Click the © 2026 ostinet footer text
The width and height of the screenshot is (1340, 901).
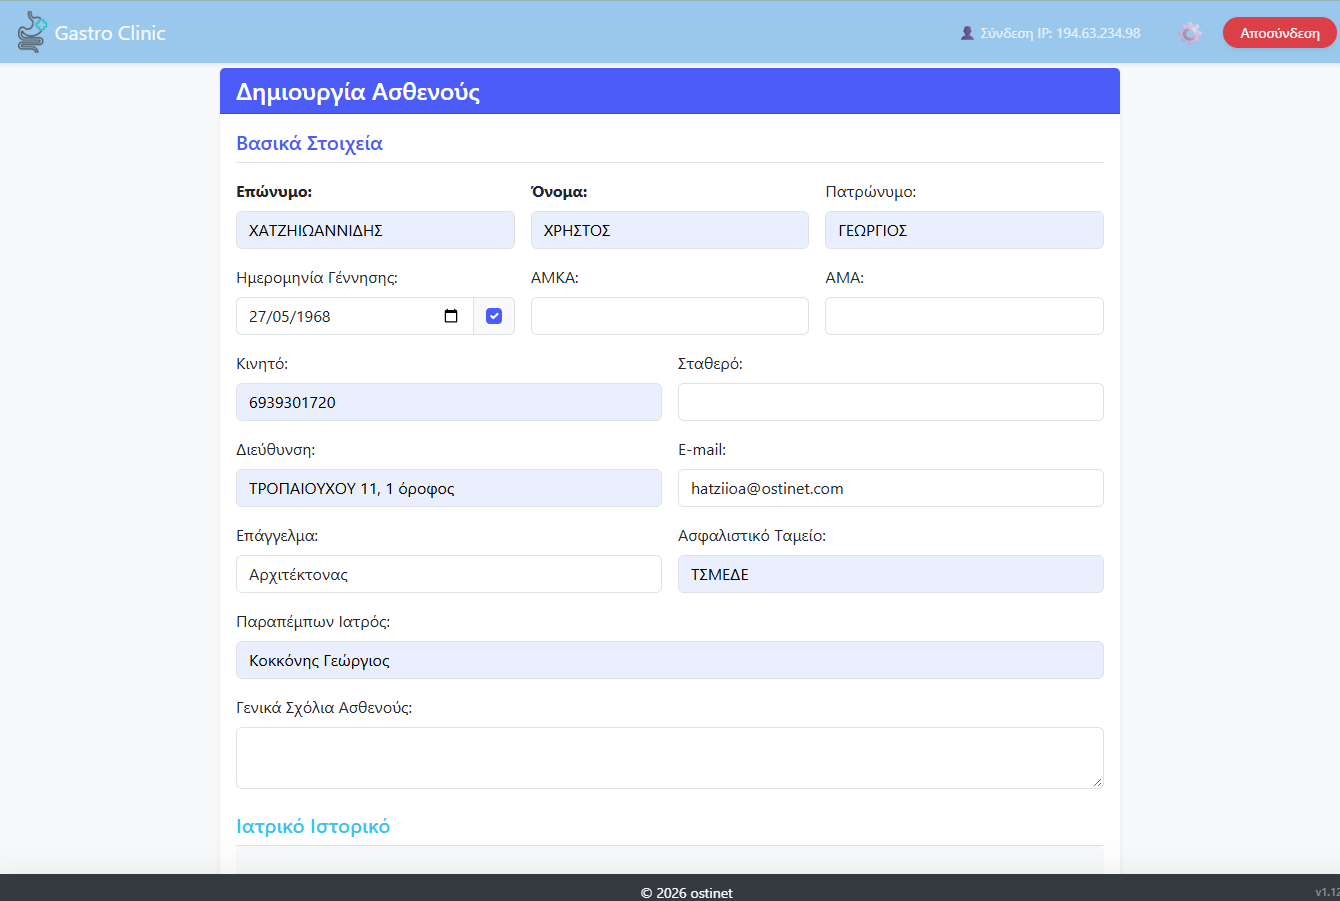click(687, 893)
